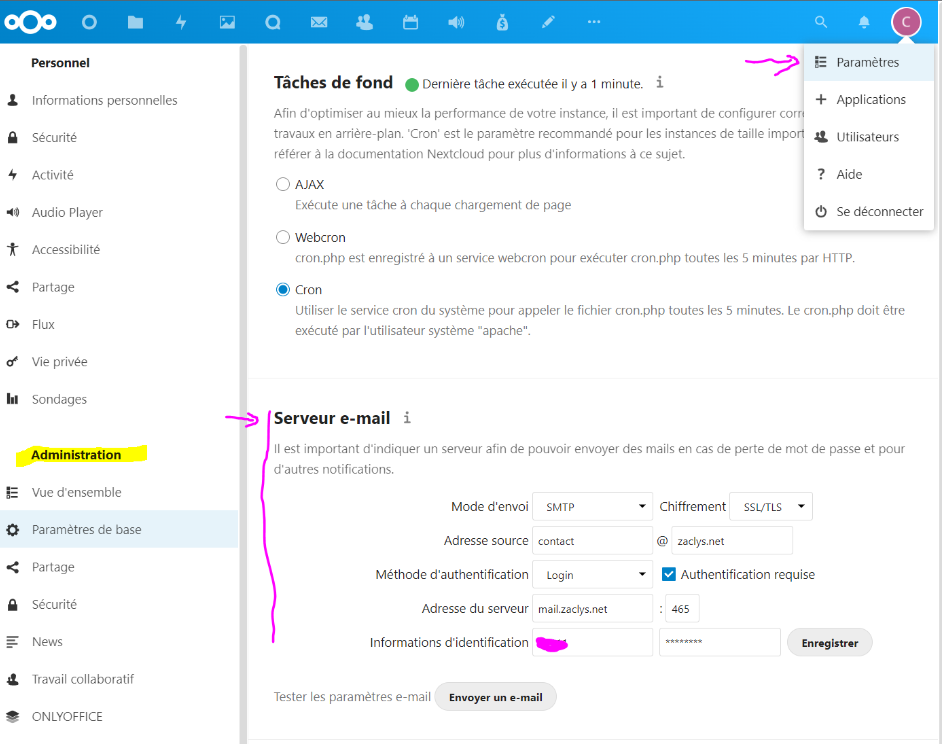Image resolution: width=945 pixels, height=745 pixels.
Task: Choose Se déconnecter from the user menu
Action: click(868, 212)
